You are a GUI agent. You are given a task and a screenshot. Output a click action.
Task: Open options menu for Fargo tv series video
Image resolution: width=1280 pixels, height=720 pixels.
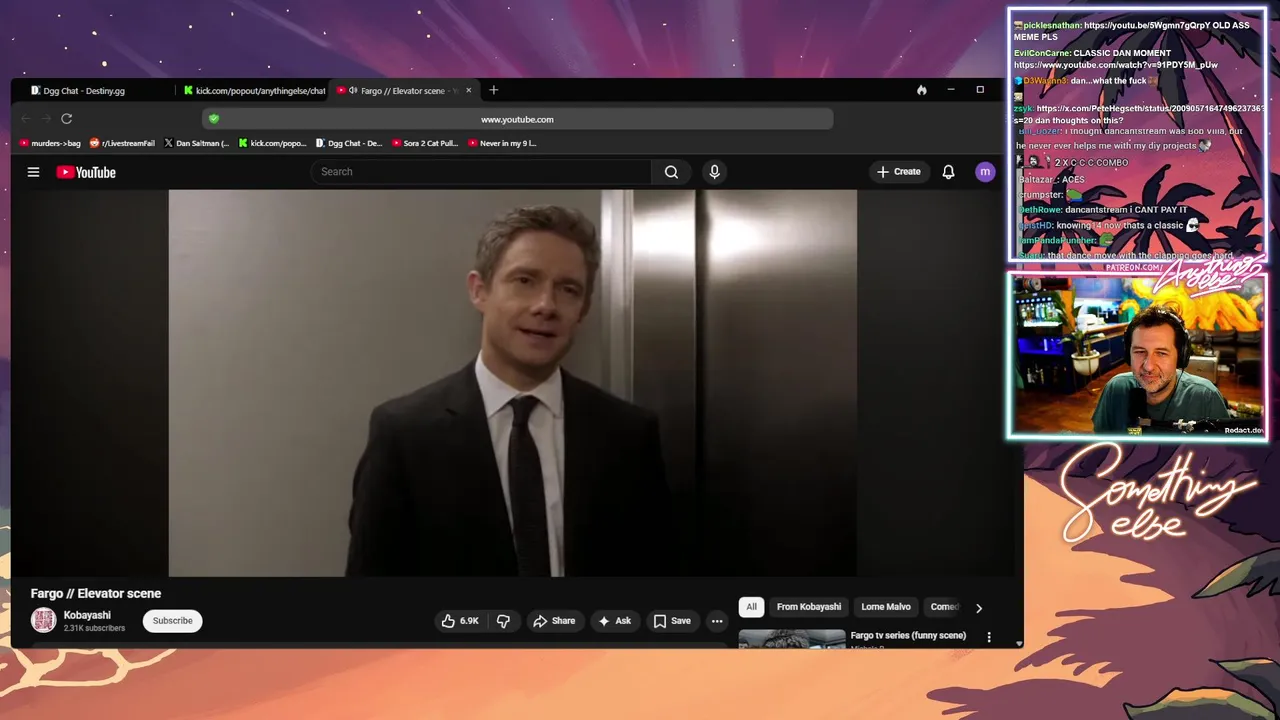point(989,637)
